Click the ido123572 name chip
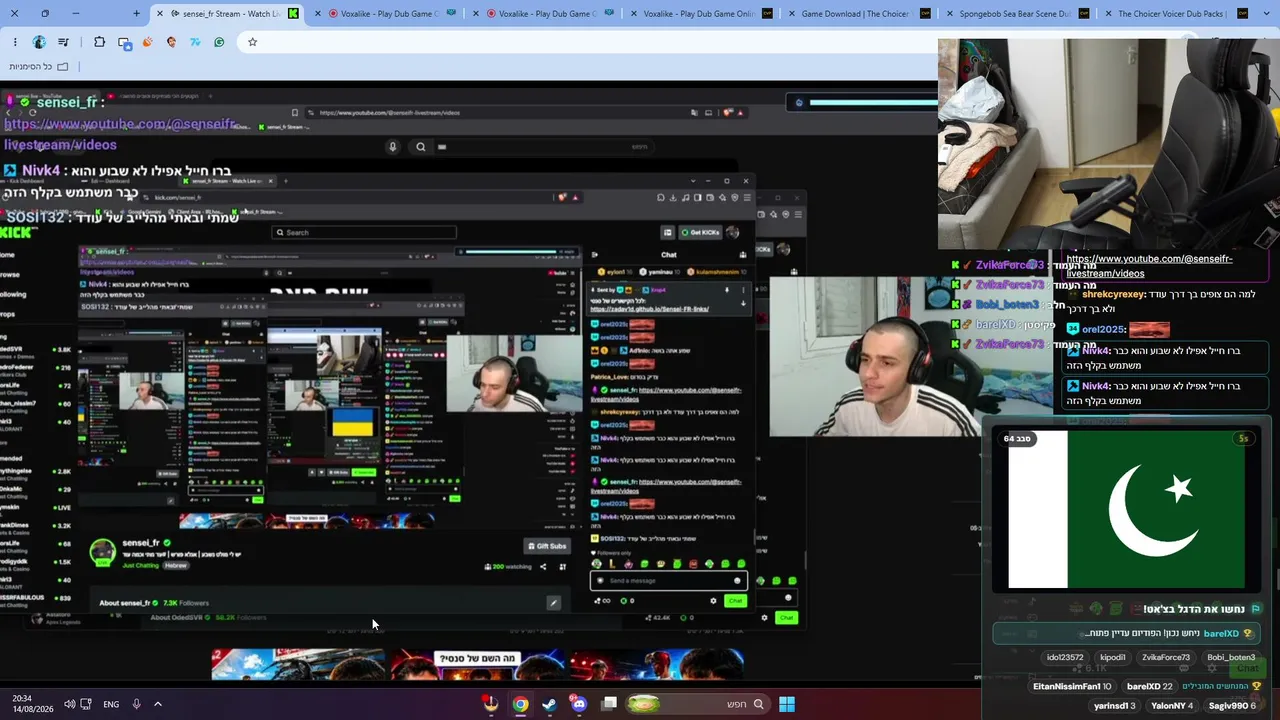Image resolution: width=1280 pixels, height=720 pixels. click(x=1065, y=658)
